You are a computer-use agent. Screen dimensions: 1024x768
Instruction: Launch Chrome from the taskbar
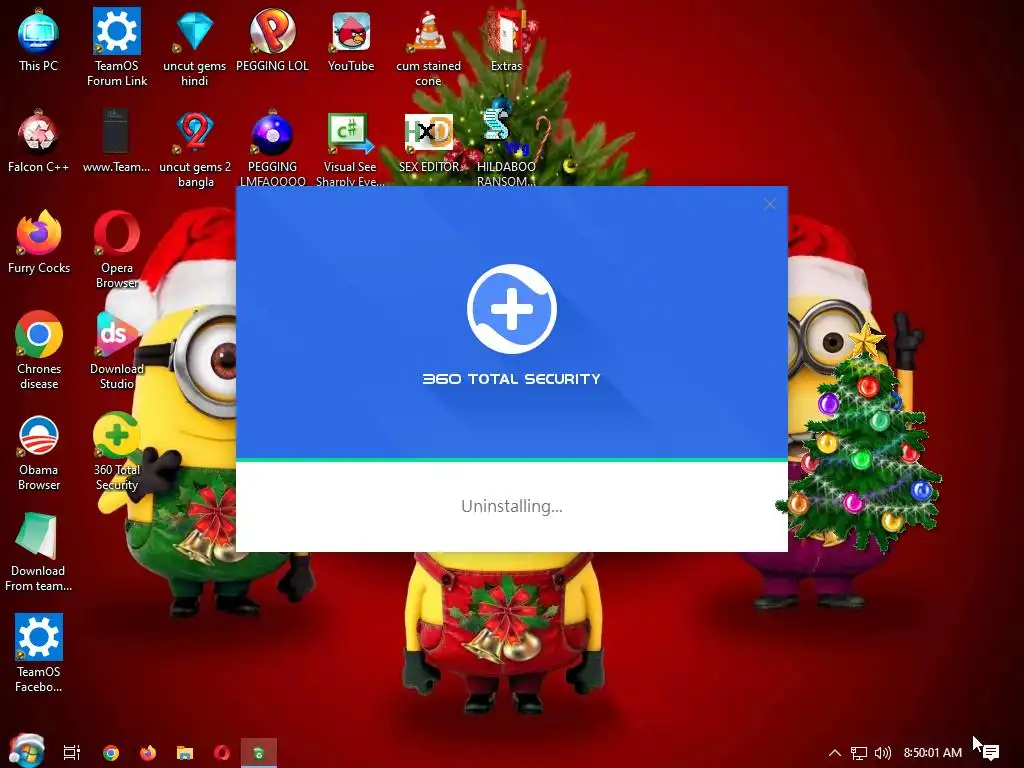coord(111,752)
